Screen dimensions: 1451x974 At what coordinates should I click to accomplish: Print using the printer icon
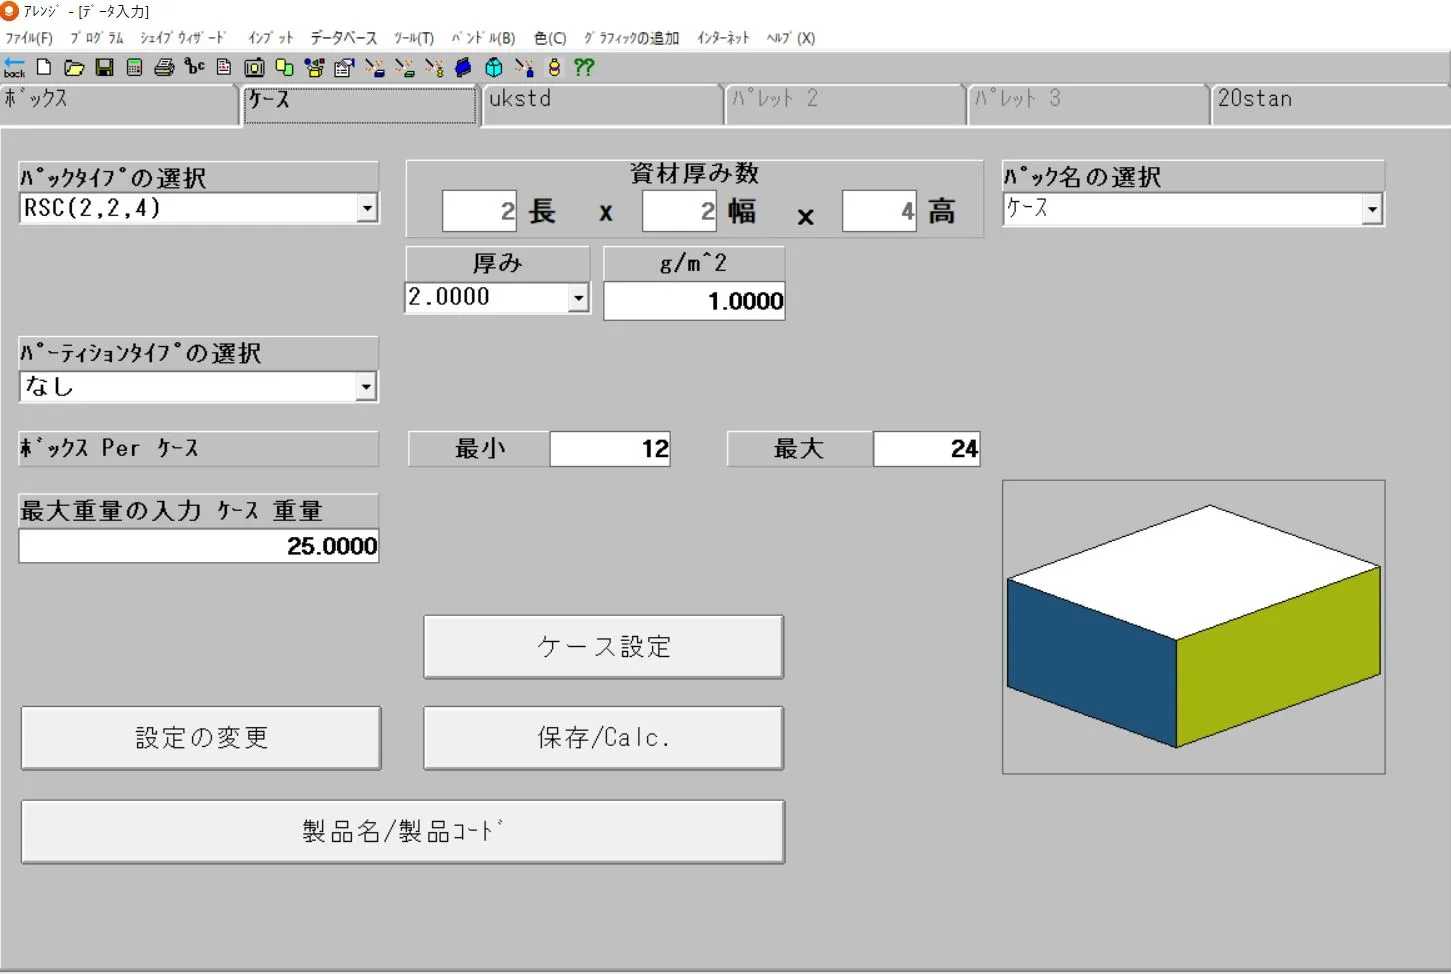tap(163, 68)
